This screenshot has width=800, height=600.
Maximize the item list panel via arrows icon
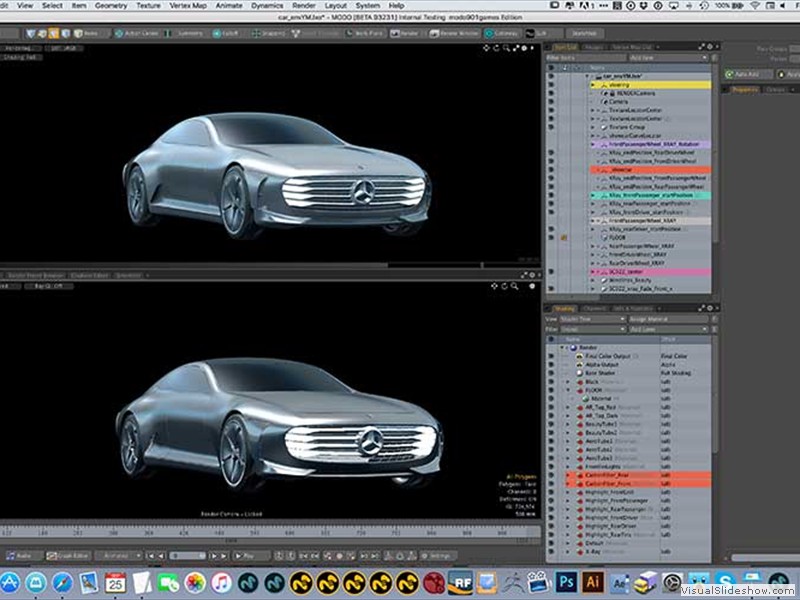click(x=702, y=46)
